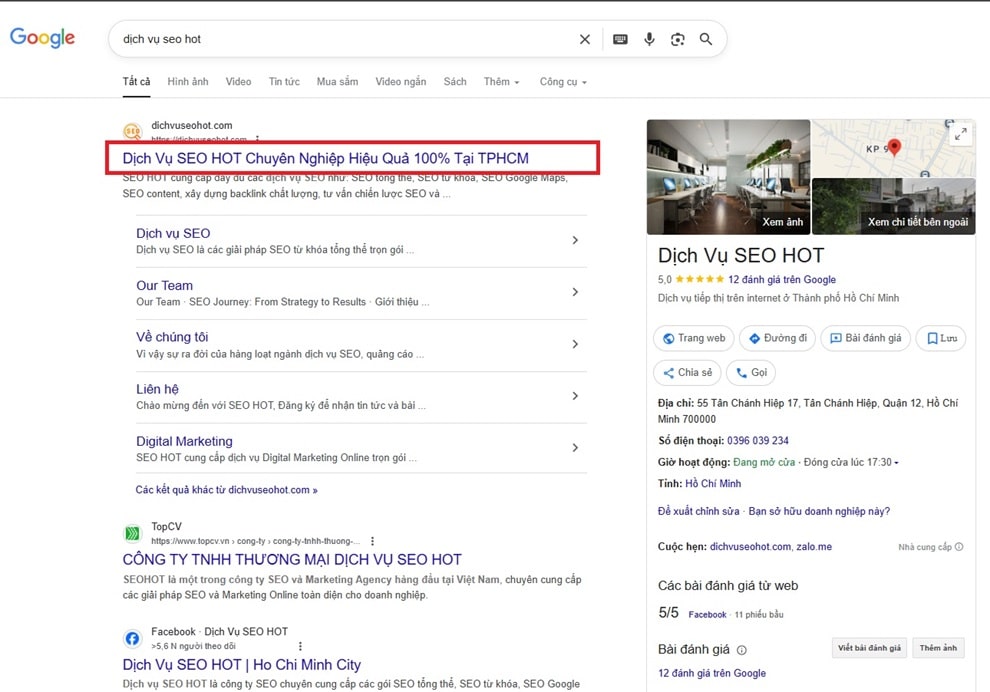Switch to the Tin tức tab

point(284,82)
